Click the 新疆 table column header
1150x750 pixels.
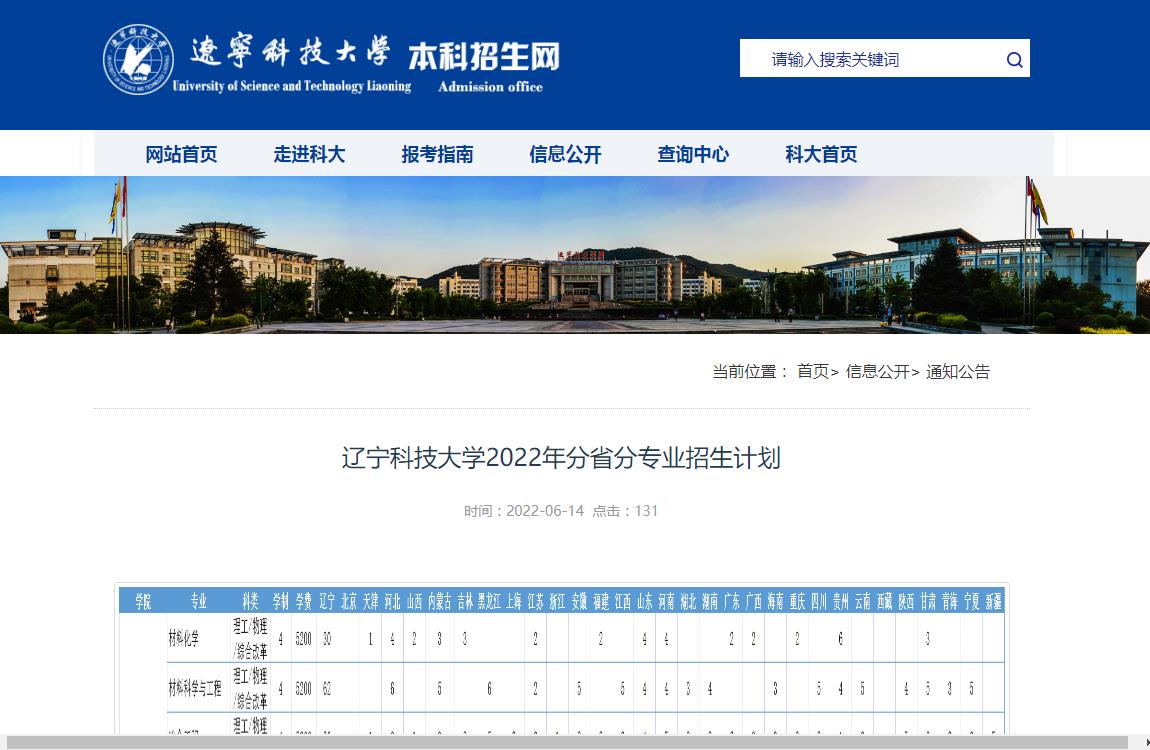coord(994,601)
